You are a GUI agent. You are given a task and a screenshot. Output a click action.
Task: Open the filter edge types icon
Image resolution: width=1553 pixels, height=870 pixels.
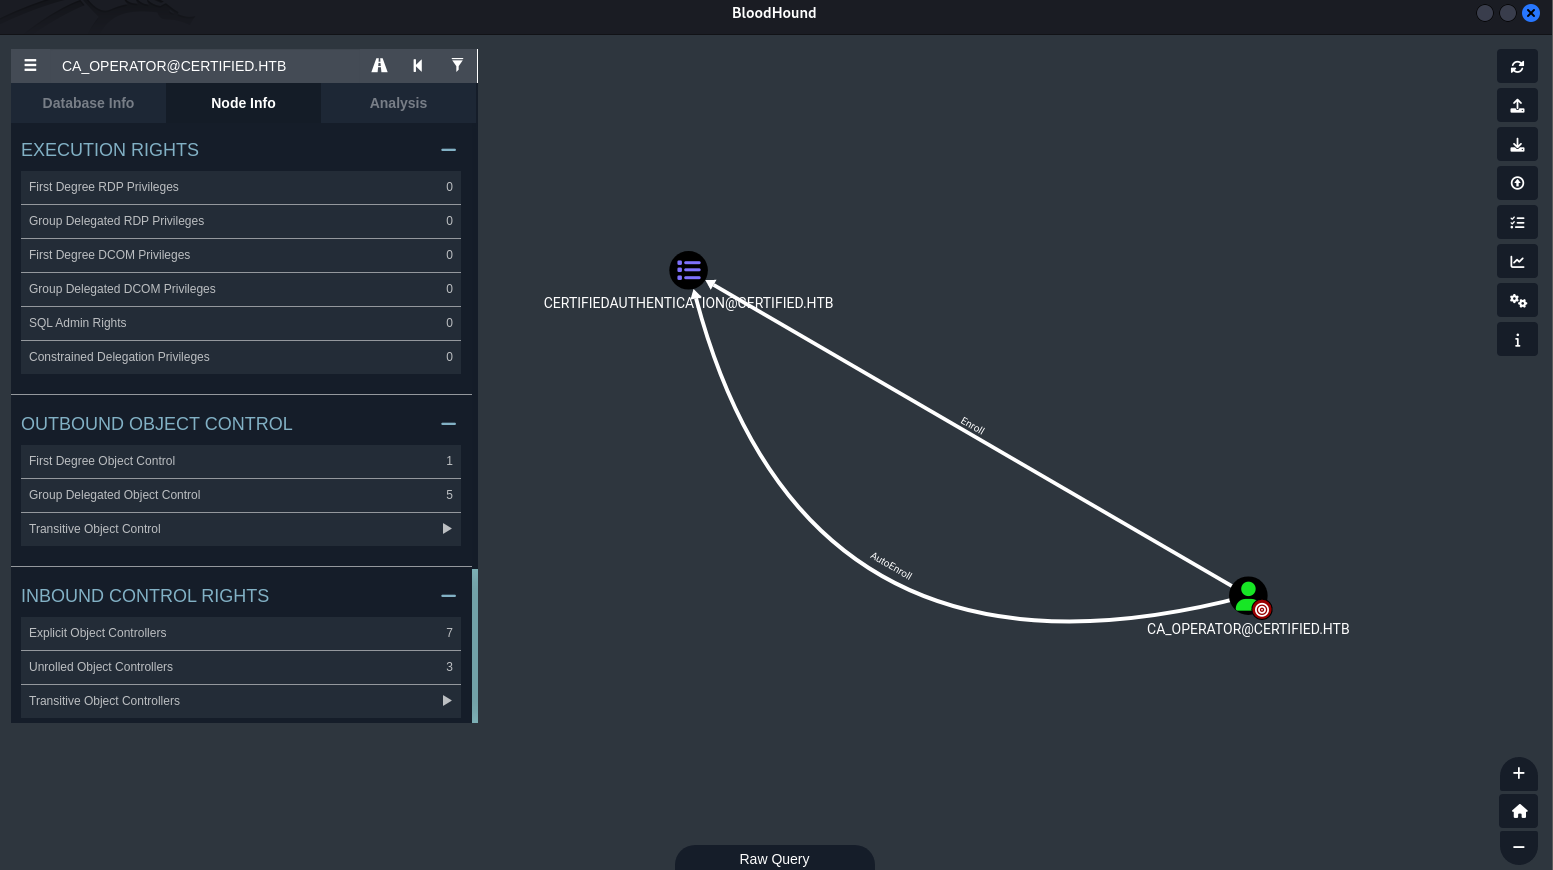(x=457, y=66)
